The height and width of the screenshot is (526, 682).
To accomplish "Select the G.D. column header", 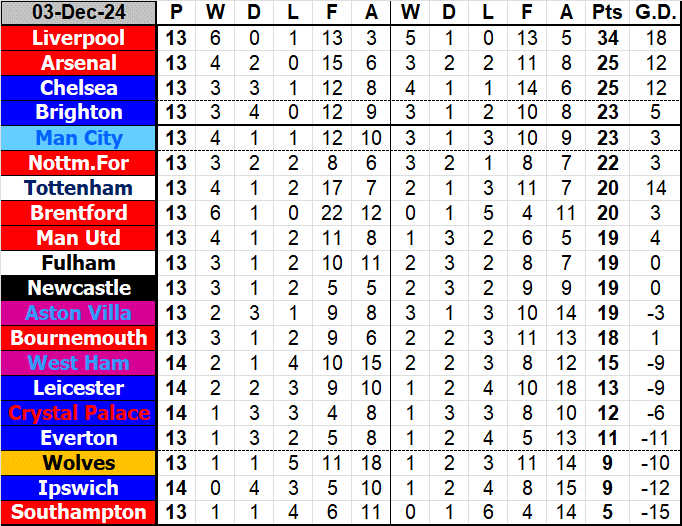I will coord(655,13).
